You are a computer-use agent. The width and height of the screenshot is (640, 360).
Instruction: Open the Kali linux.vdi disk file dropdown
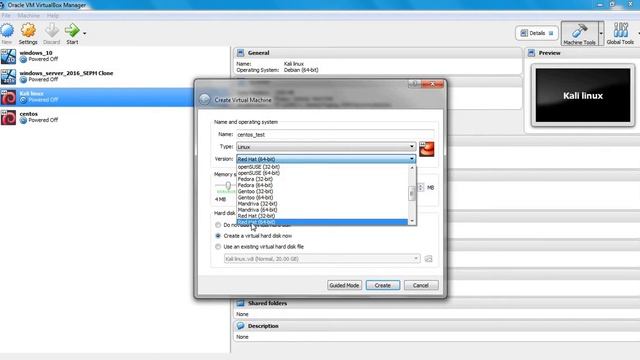pyautogui.click(x=322, y=259)
